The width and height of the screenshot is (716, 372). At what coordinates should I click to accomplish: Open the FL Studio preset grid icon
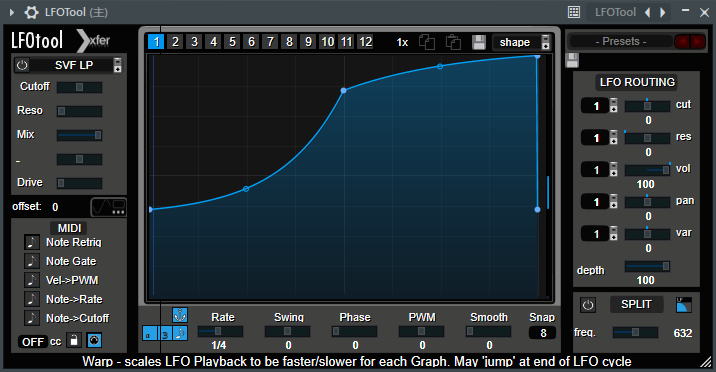574,12
